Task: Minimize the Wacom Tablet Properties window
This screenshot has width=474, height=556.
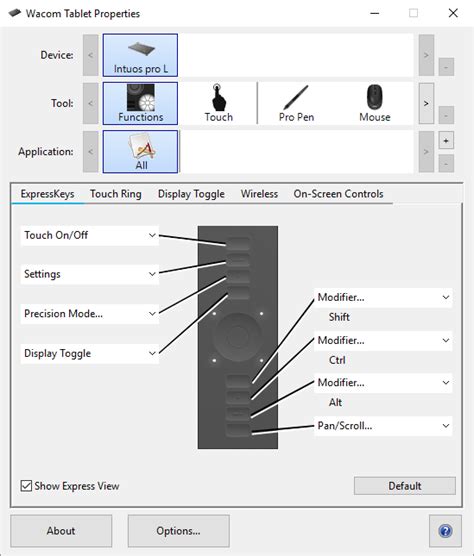Action: pos(375,13)
